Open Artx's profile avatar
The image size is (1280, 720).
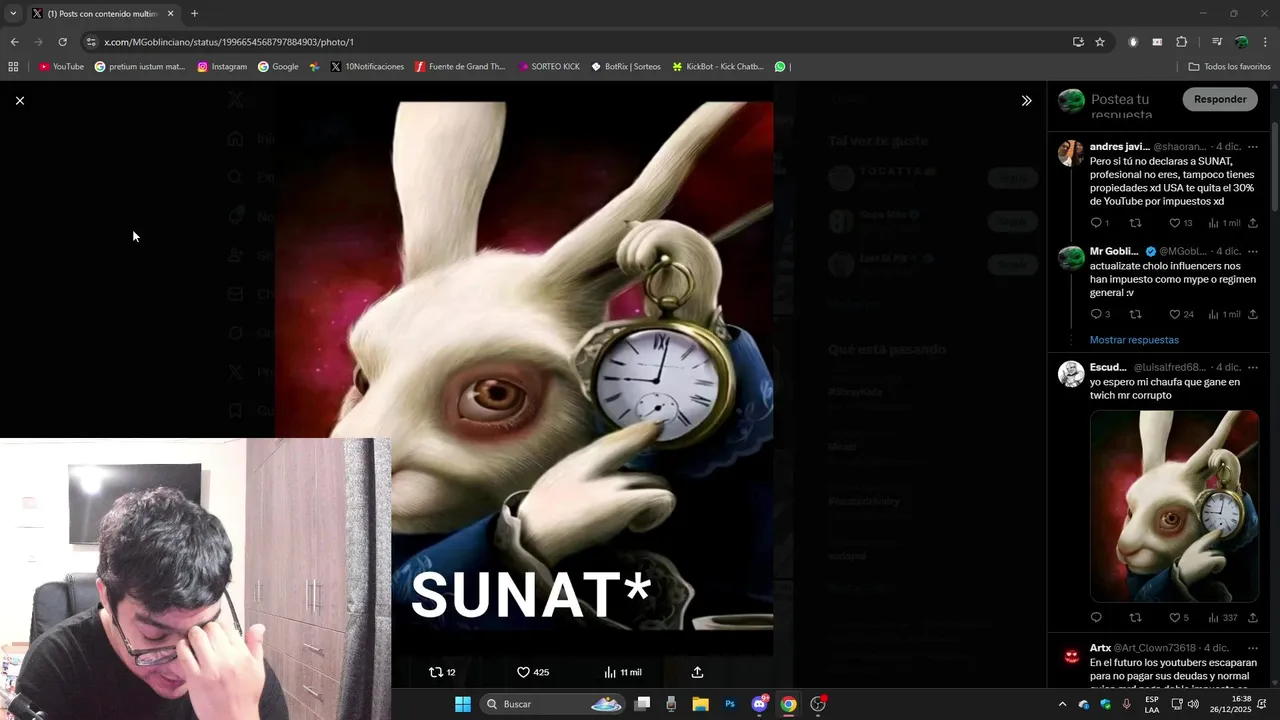click(x=1071, y=655)
